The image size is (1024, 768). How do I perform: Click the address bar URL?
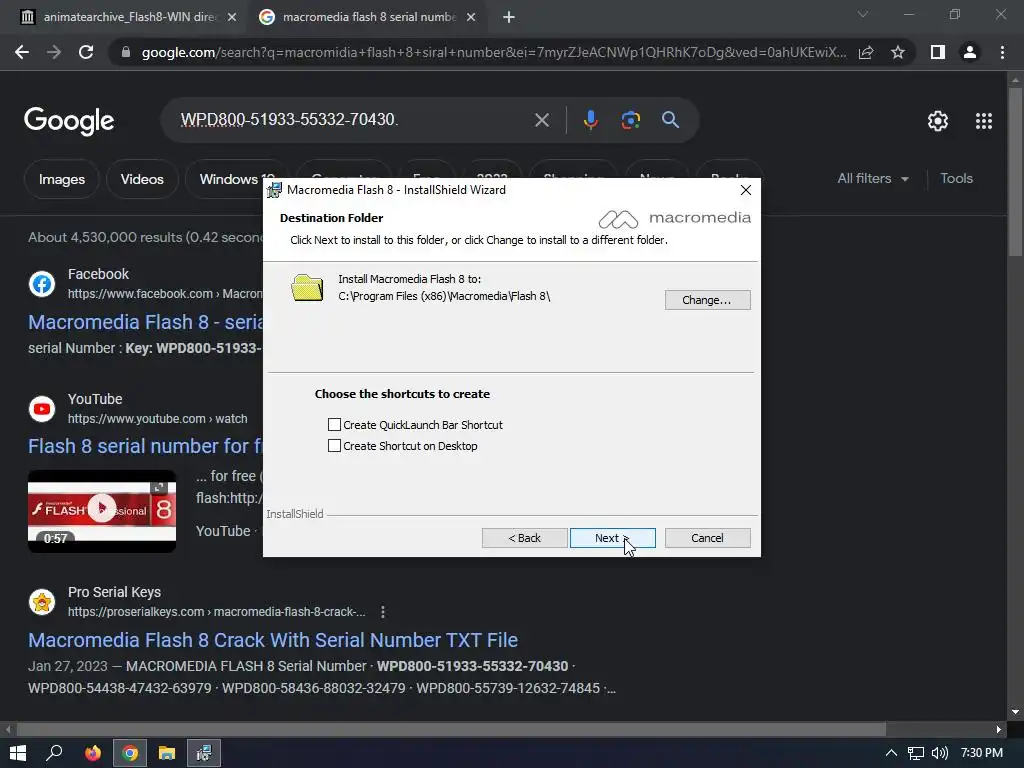(x=493, y=52)
